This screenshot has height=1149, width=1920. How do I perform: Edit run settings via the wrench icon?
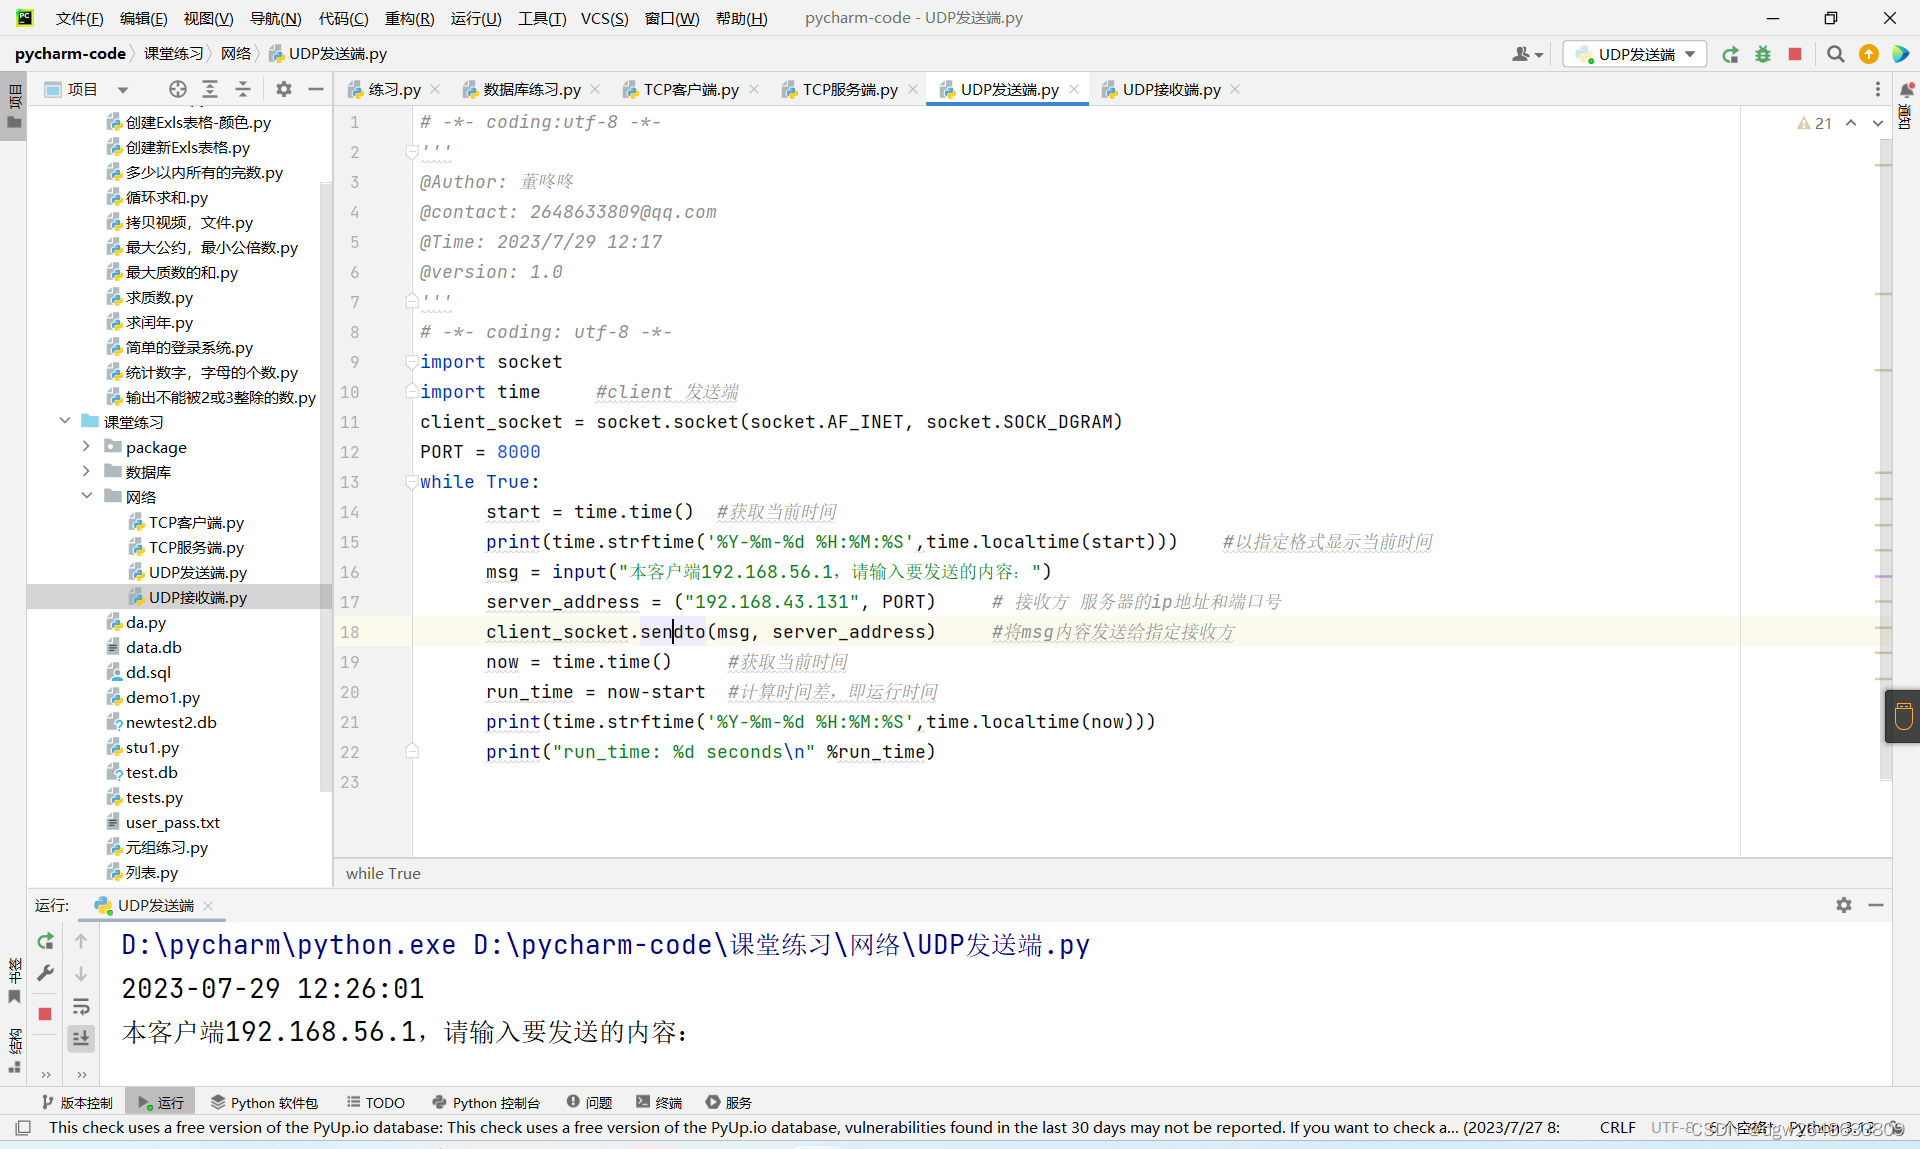tap(45, 973)
